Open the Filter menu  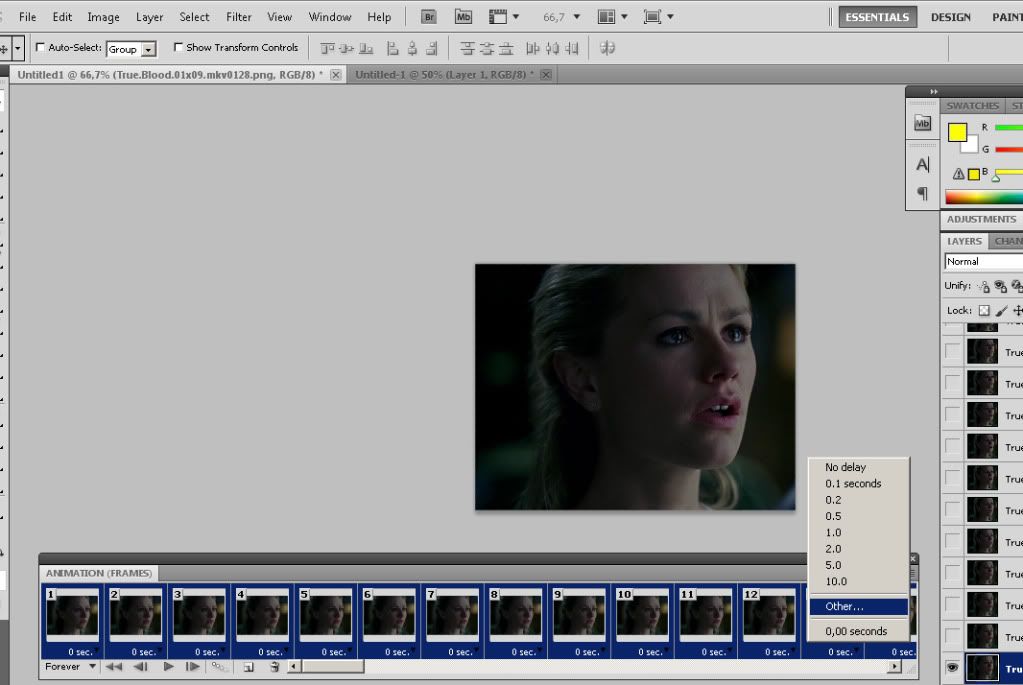click(x=238, y=17)
